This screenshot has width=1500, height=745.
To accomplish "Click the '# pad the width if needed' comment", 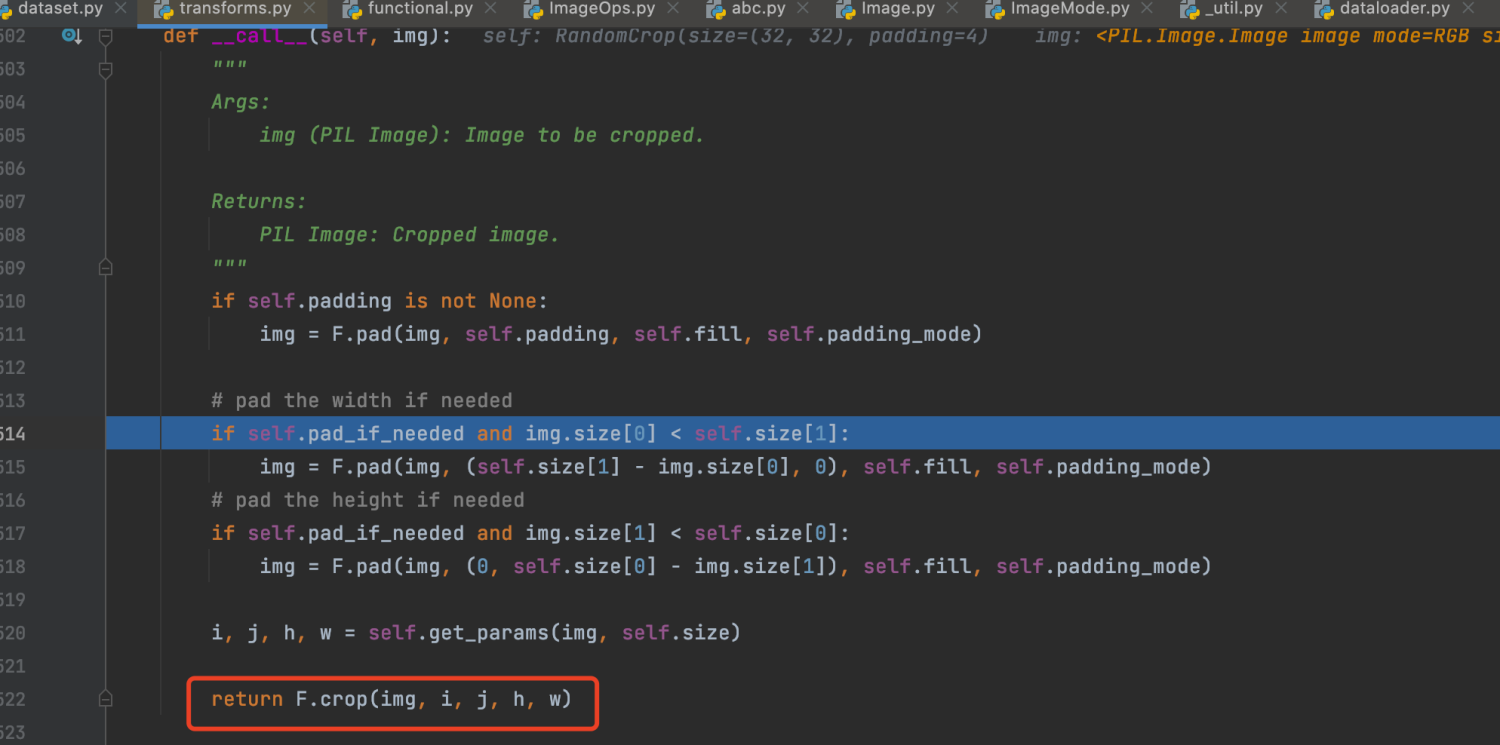I will pyautogui.click(x=362, y=400).
